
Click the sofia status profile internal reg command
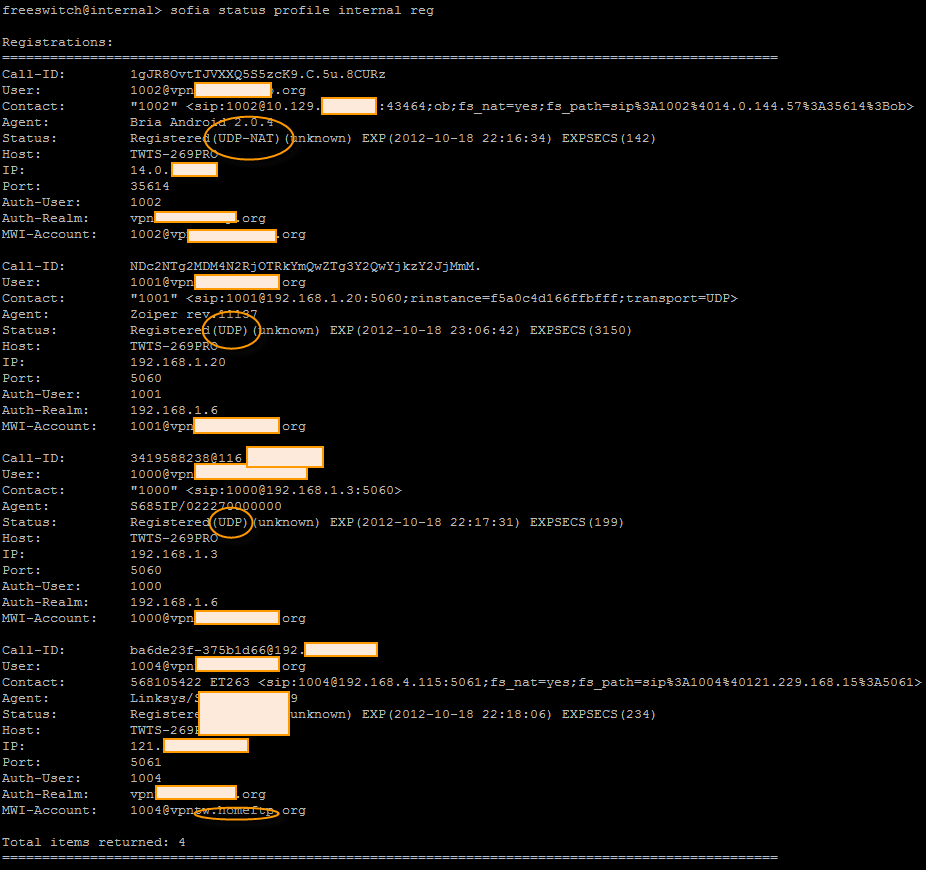[302, 11]
